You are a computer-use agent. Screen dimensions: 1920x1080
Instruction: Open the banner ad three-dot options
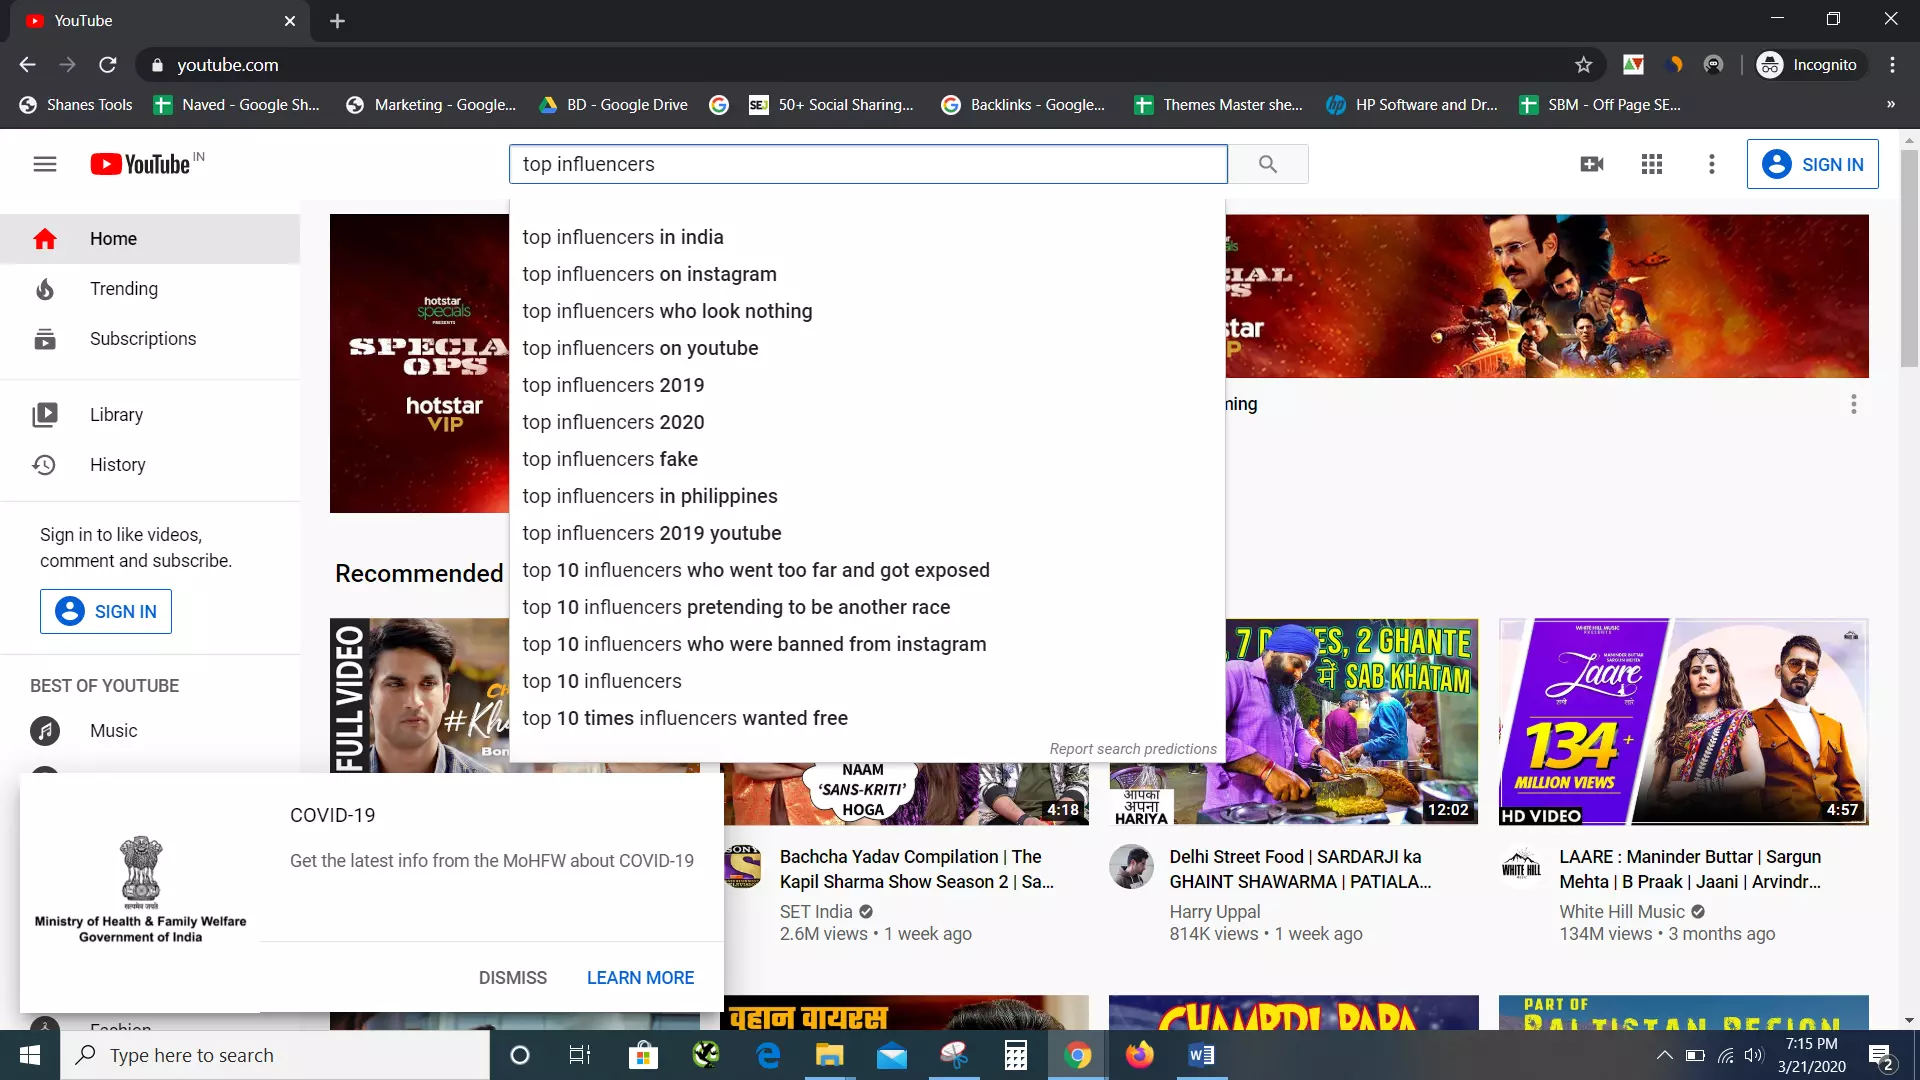click(x=1853, y=404)
